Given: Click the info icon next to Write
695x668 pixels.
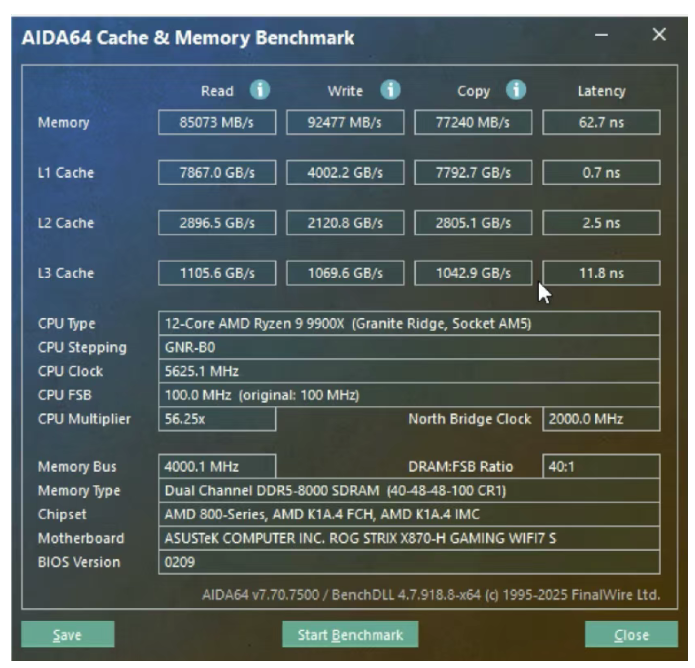Looking at the screenshot, I should [390, 90].
